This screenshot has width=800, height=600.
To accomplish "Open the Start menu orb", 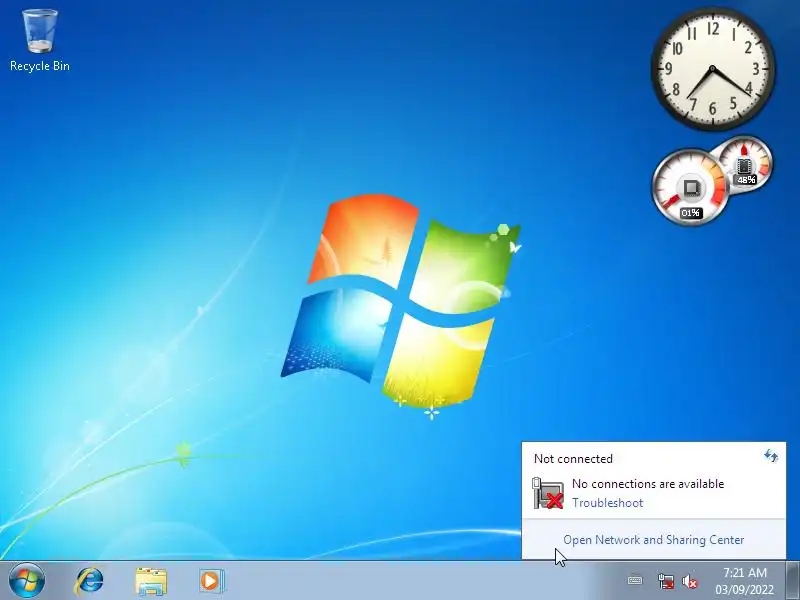I will pos(27,581).
